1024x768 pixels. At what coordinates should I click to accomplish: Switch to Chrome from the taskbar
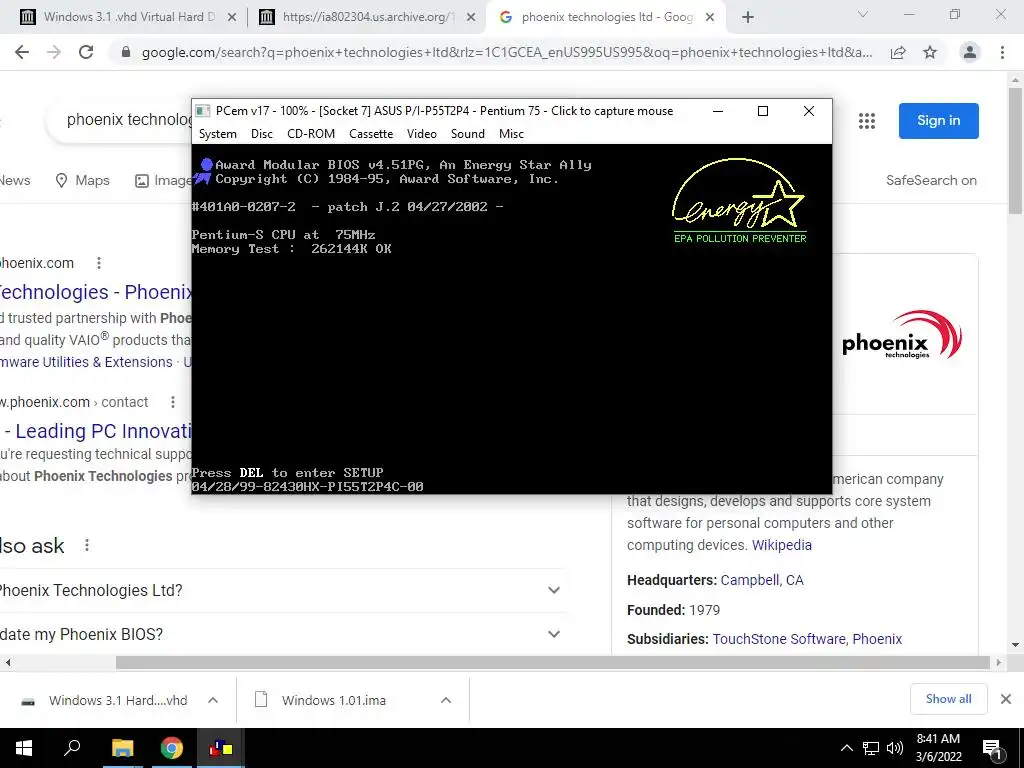pos(172,748)
